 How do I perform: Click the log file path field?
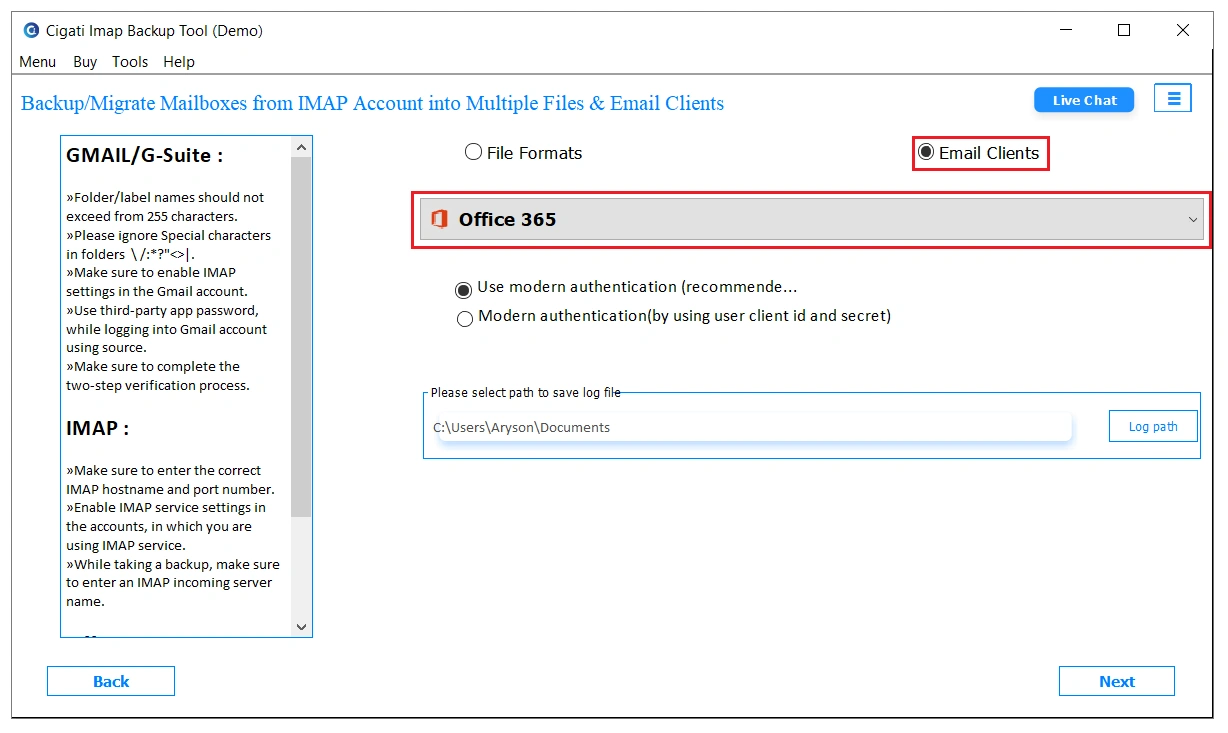click(753, 427)
